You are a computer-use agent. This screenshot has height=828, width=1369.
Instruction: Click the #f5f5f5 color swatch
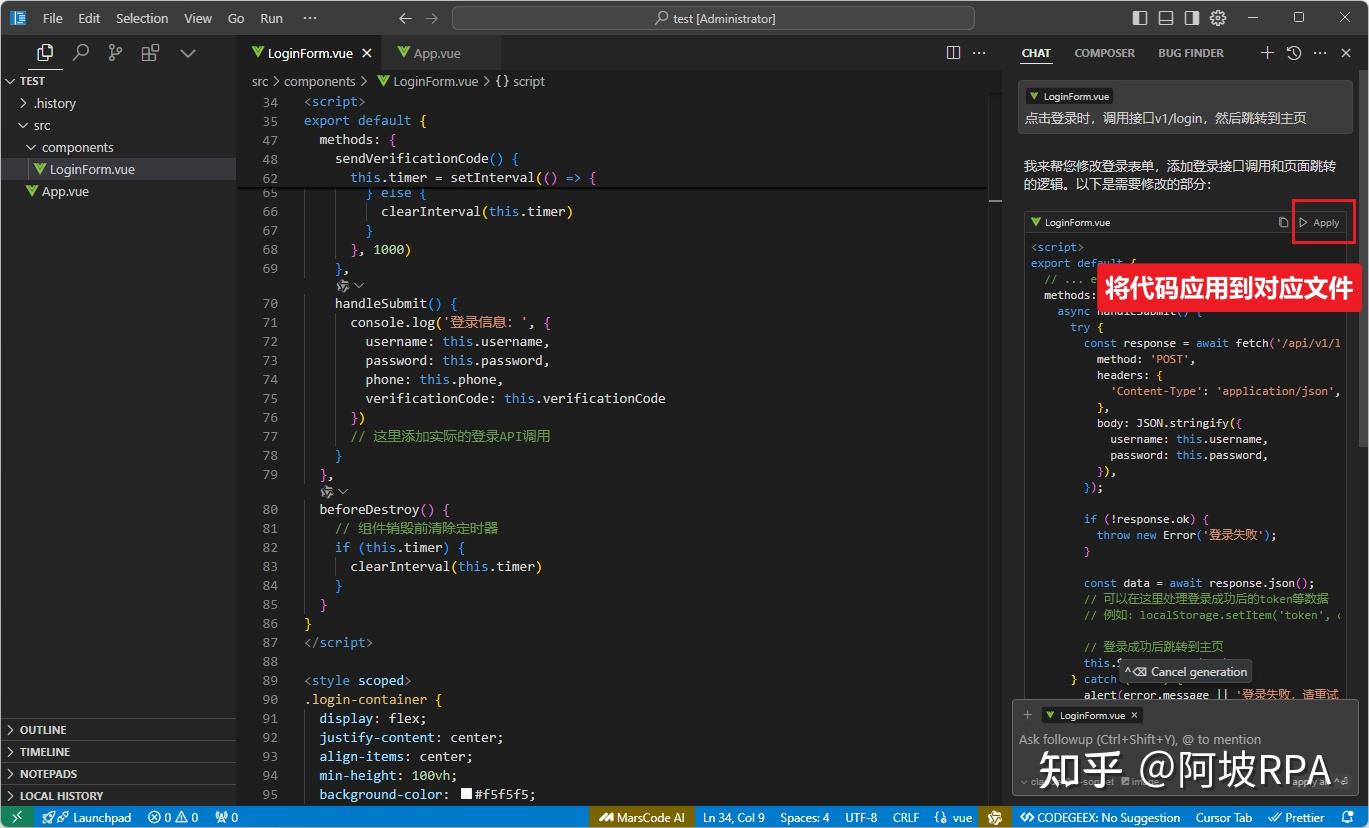pos(466,794)
